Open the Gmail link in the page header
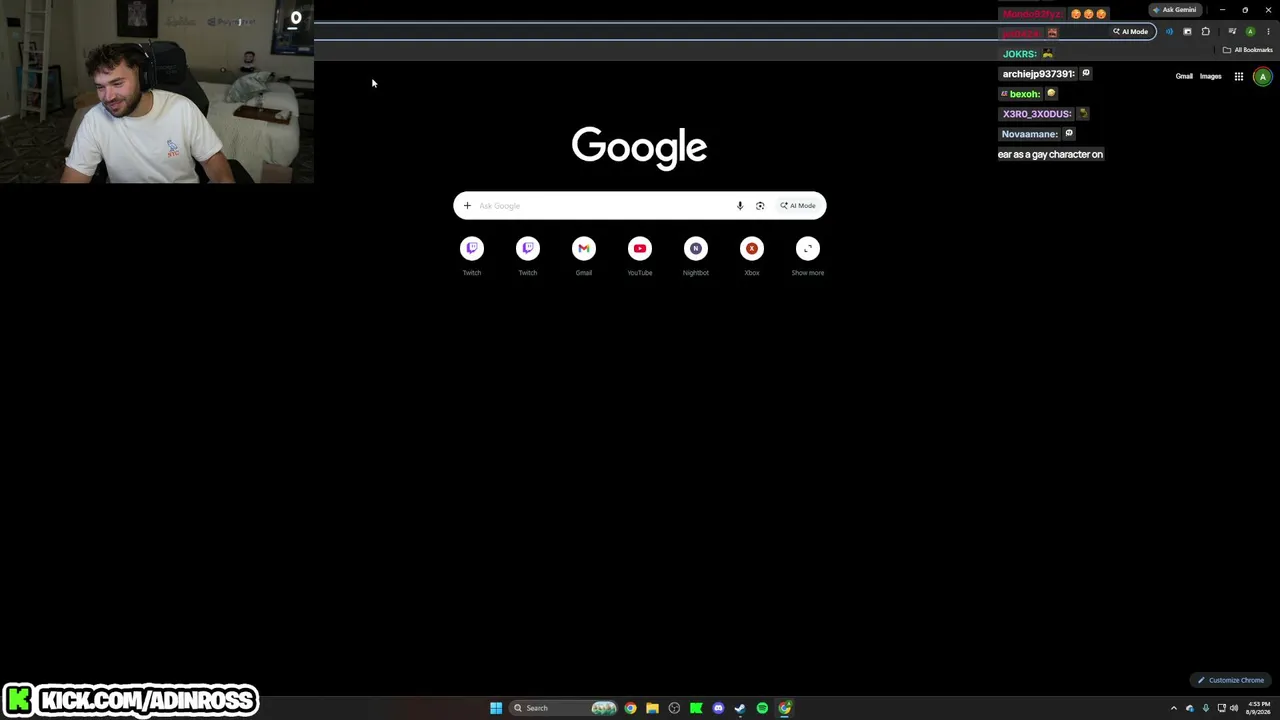Viewport: 1280px width, 720px height. coord(1184,76)
